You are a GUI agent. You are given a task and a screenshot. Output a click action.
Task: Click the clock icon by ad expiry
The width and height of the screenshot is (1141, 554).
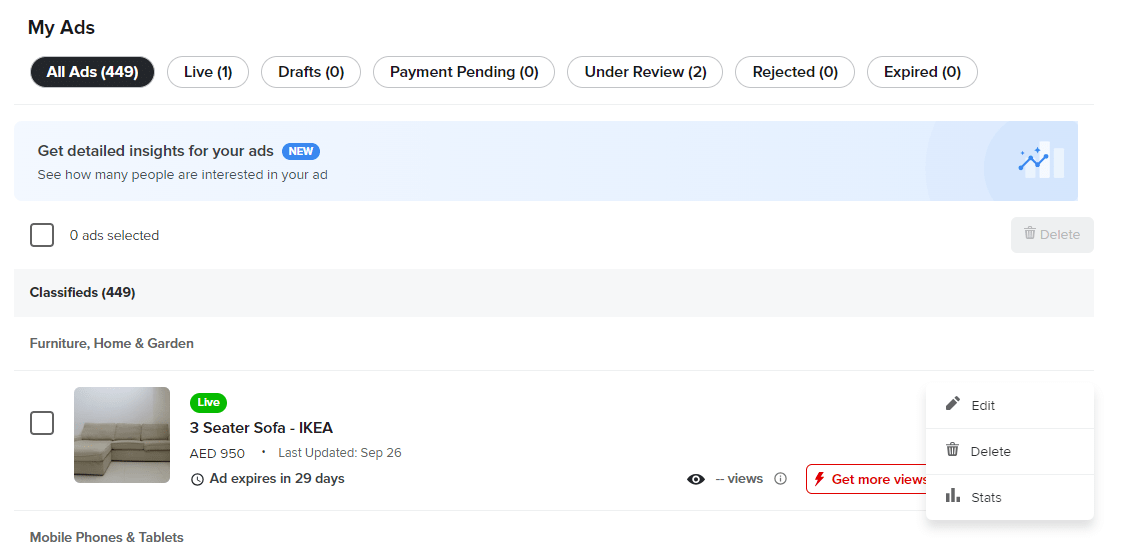(197, 479)
